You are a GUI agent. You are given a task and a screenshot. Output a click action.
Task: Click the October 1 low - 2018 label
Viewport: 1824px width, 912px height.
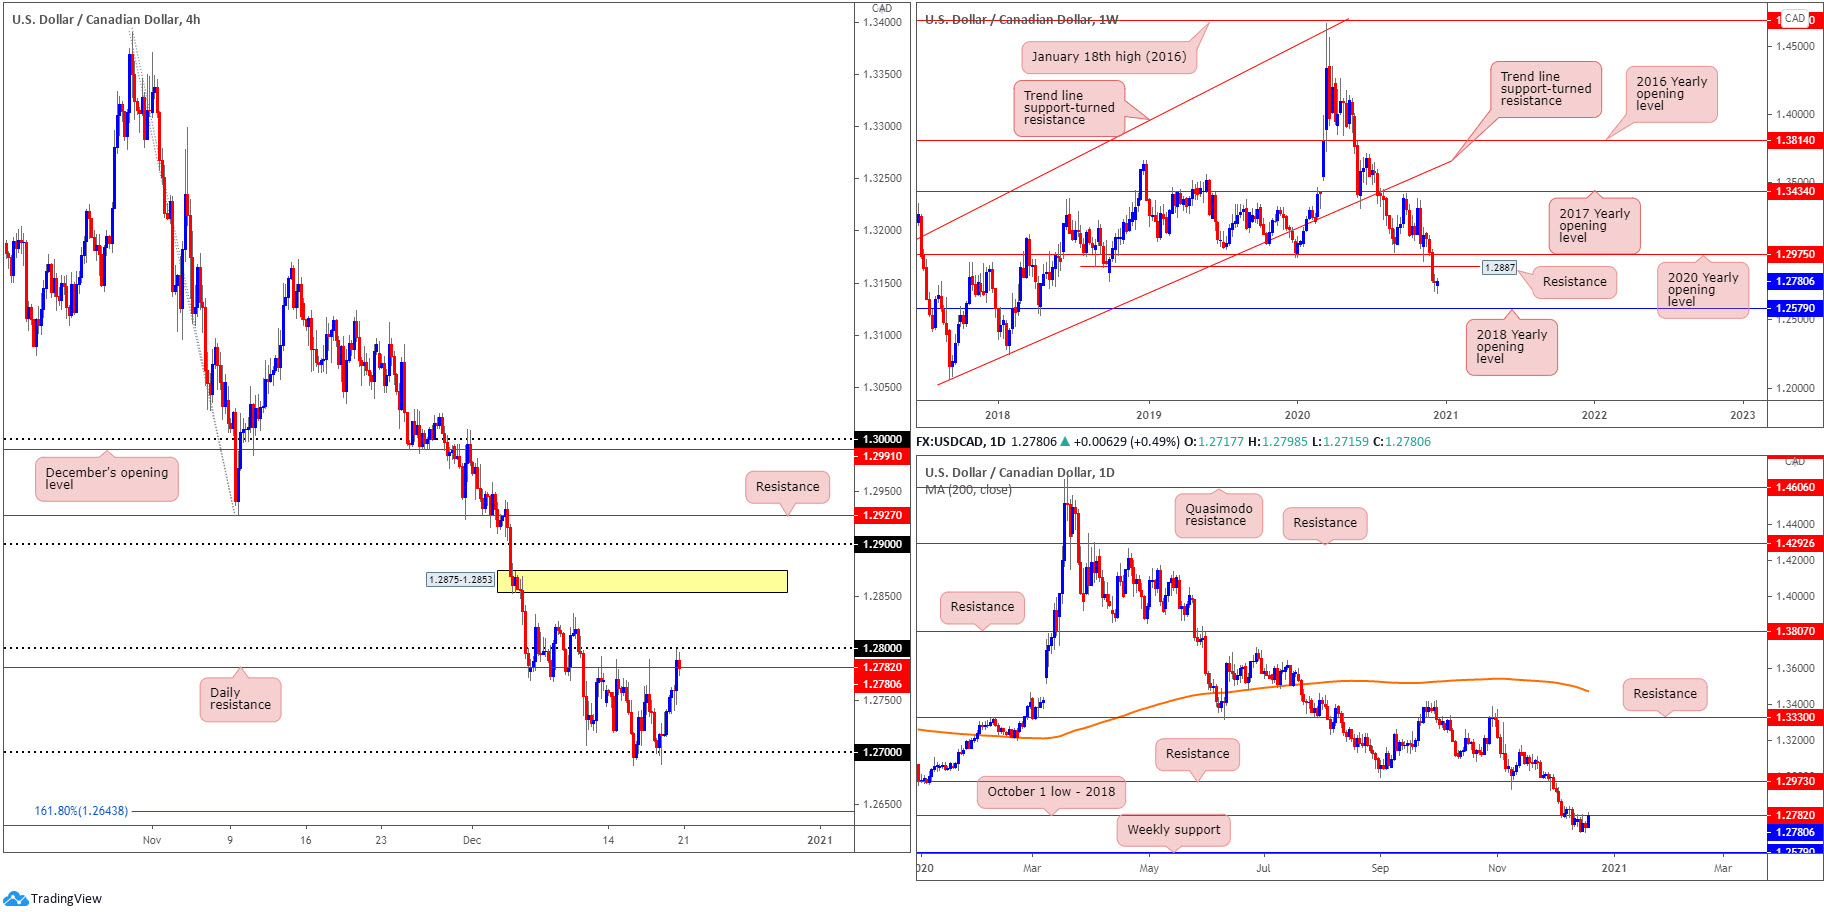1051,792
